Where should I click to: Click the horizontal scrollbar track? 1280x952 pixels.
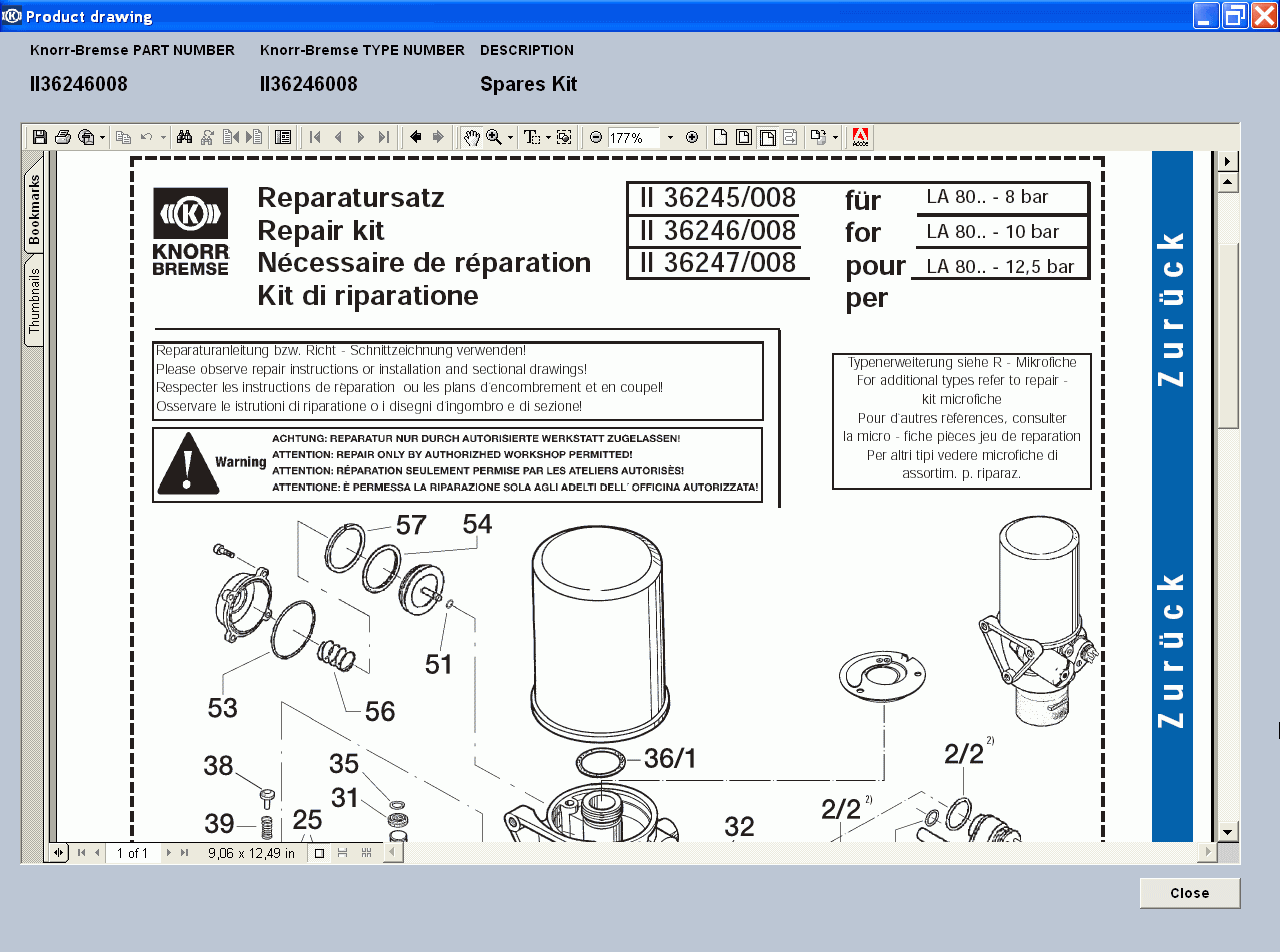point(800,852)
